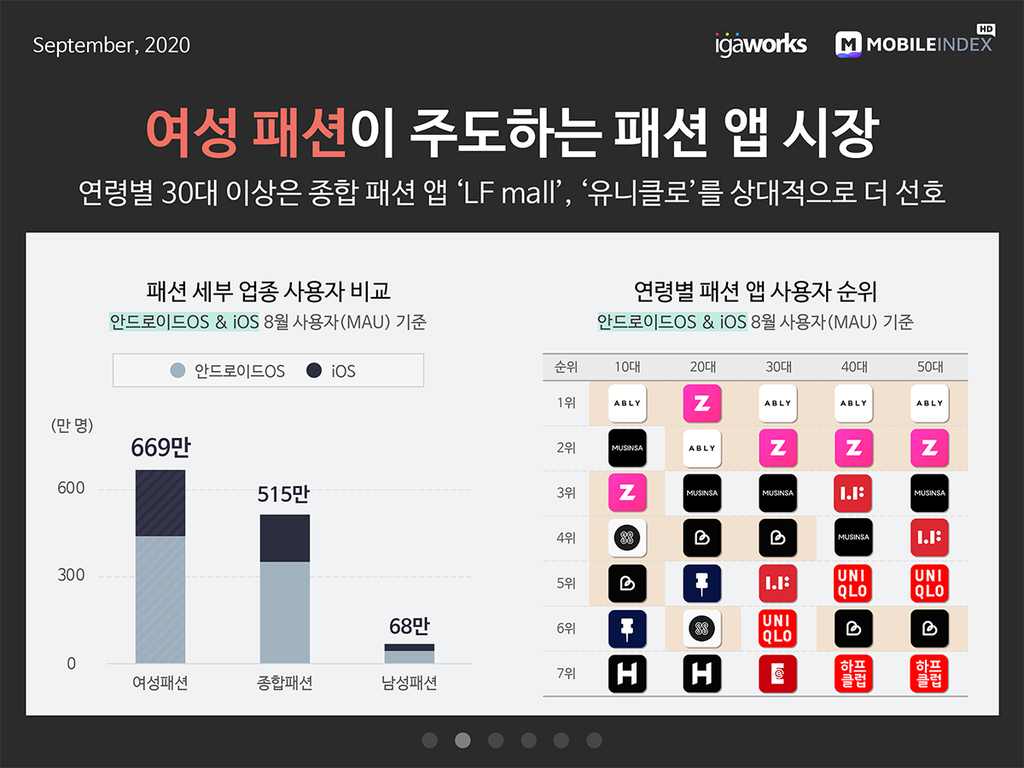
Task: Click the red icon ranked 7위 for 30대
Action: (x=778, y=673)
